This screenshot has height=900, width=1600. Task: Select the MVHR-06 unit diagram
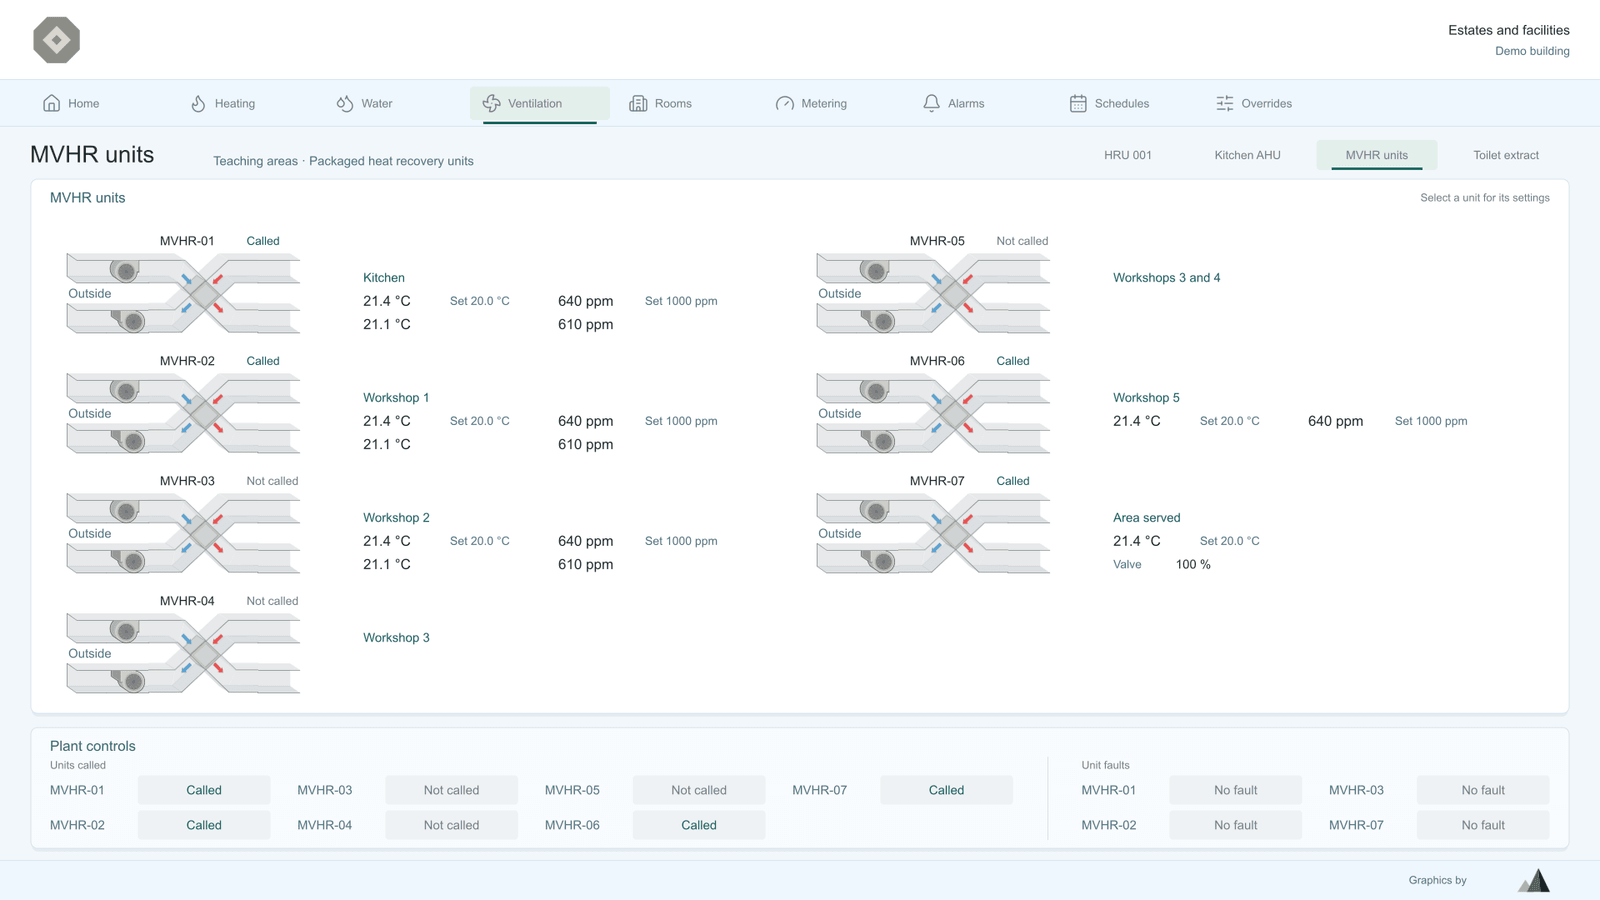[933, 414]
